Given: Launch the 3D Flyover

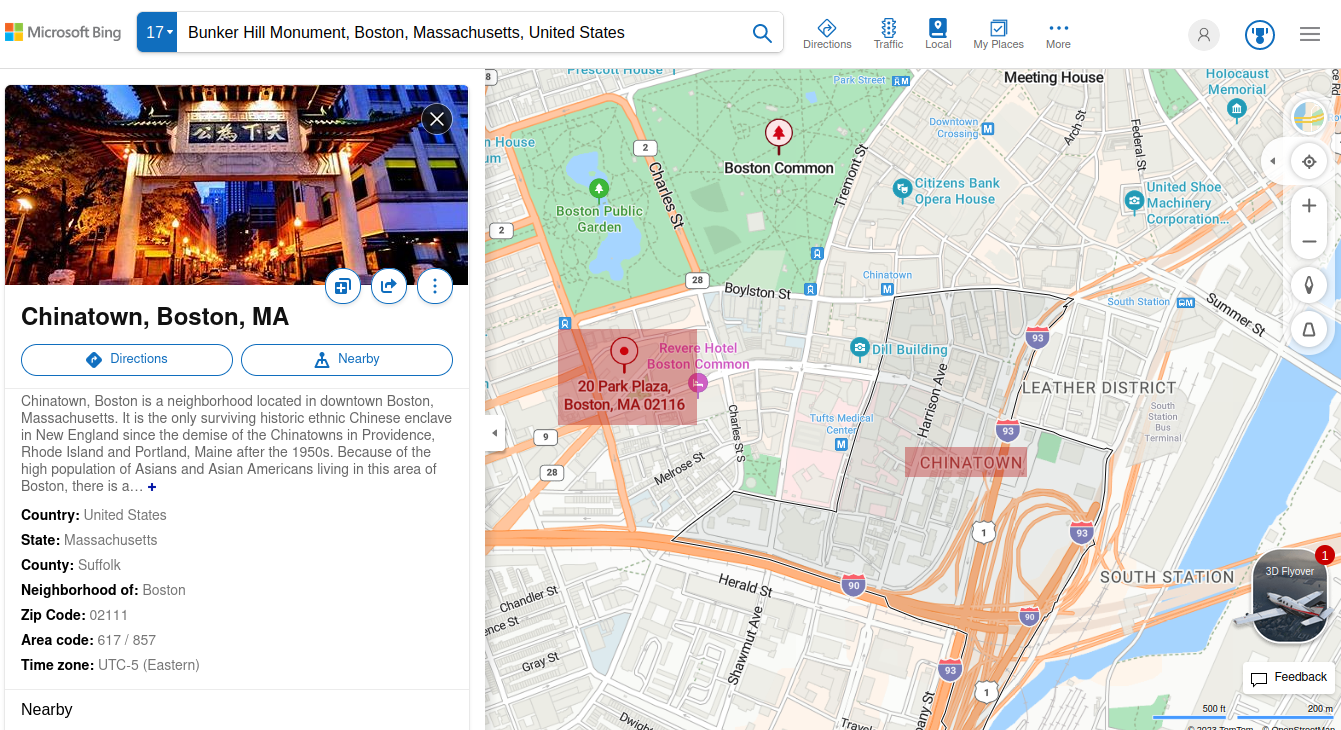Looking at the screenshot, I should click(1290, 596).
